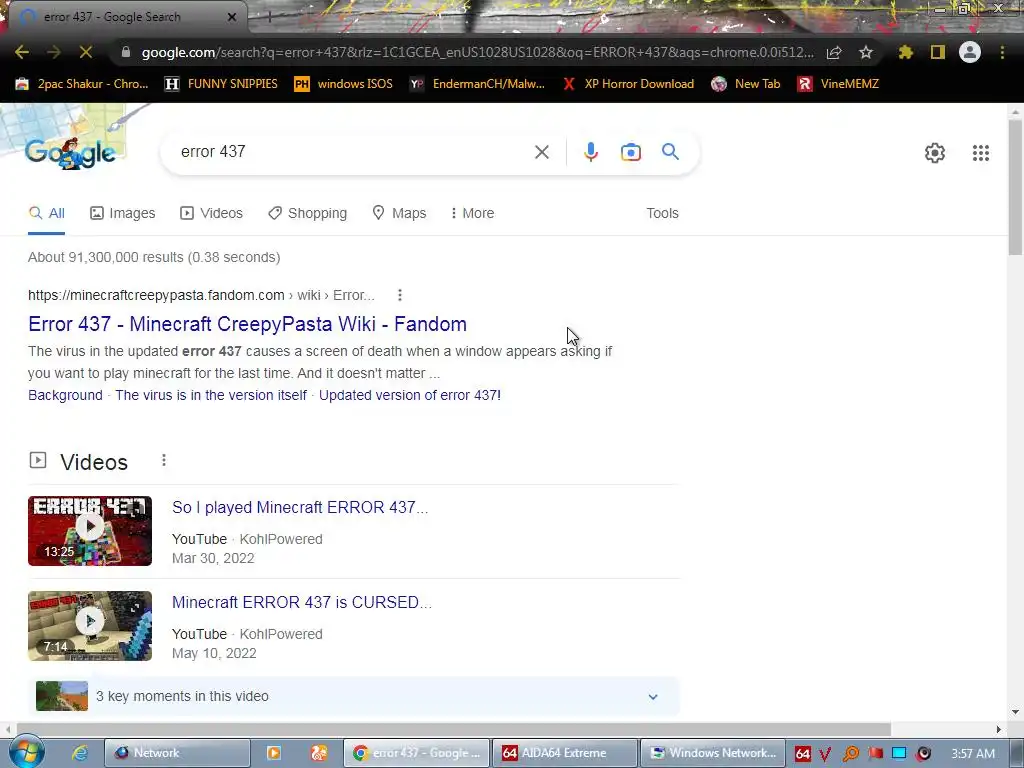Play the 13:25 video thumbnail
The height and width of the screenshot is (768, 1024).
point(90,531)
